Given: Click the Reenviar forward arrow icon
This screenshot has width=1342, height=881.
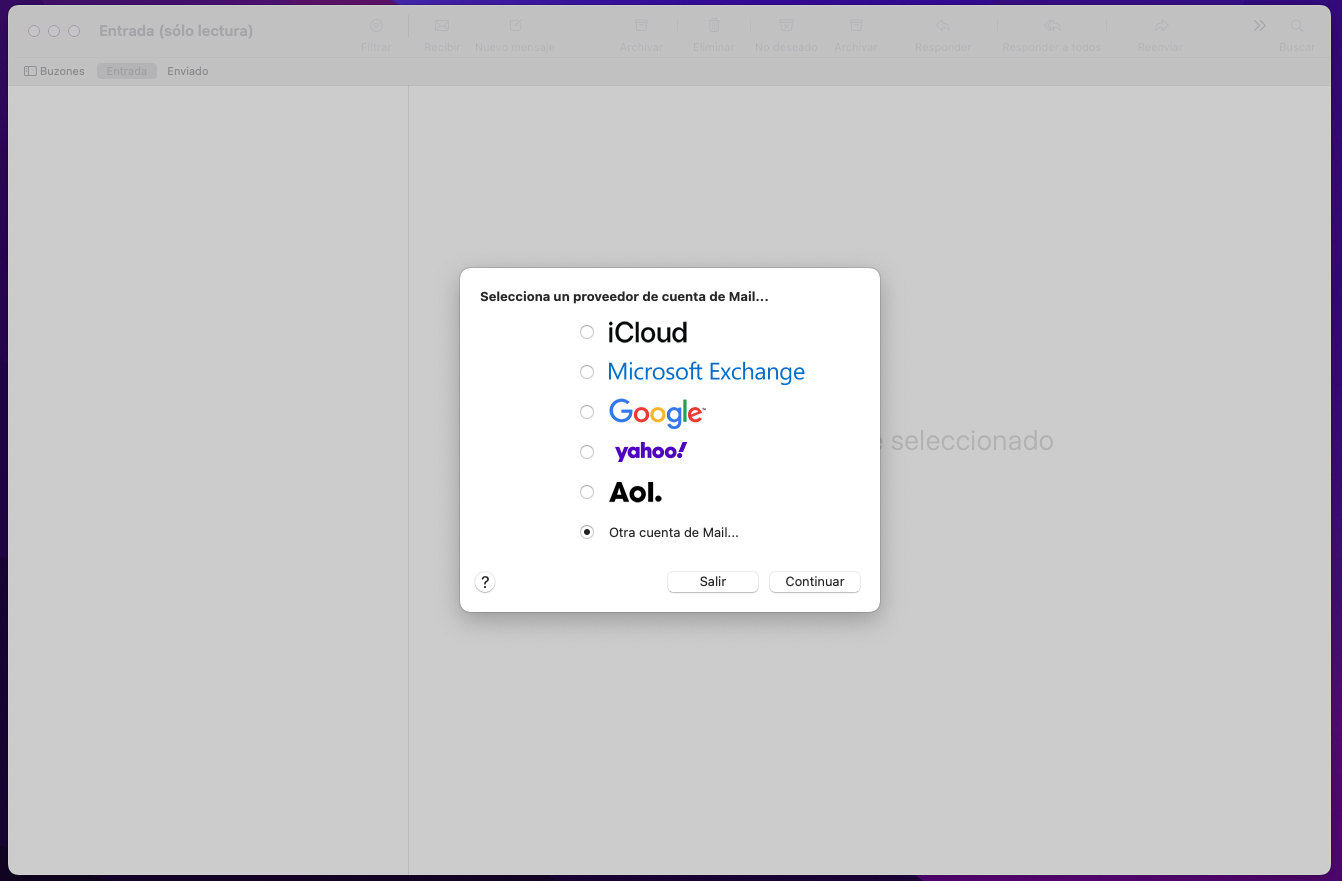Looking at the screenshot, I should [1161, 26].
